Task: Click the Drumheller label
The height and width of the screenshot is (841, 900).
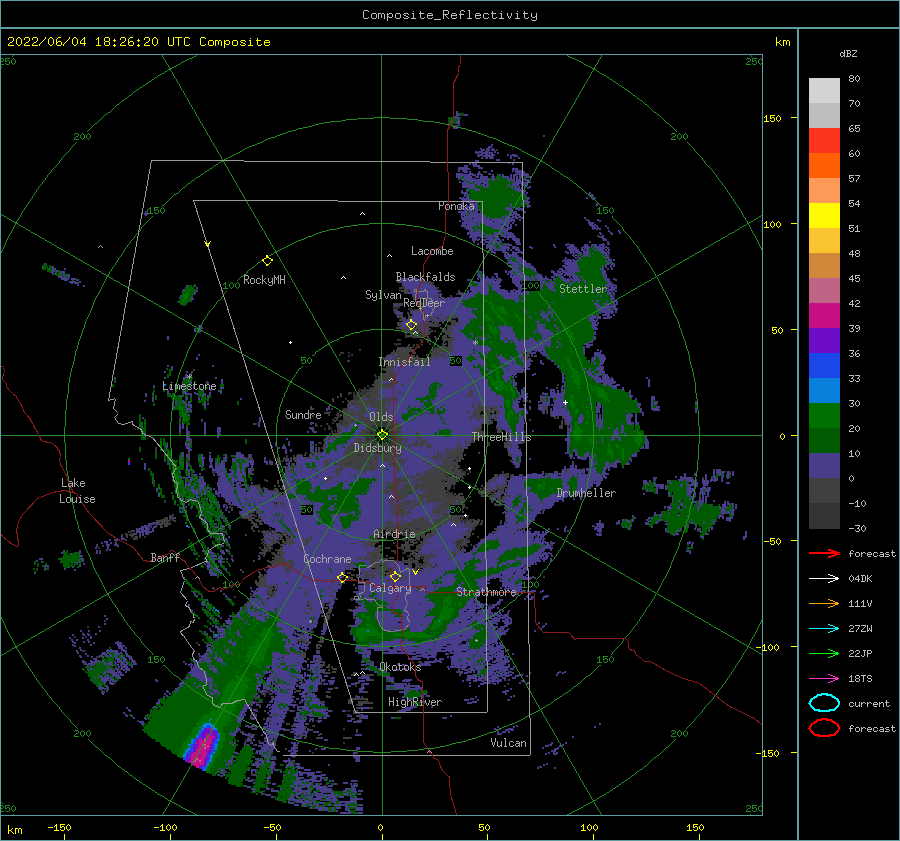Action: tap(586, 493)
